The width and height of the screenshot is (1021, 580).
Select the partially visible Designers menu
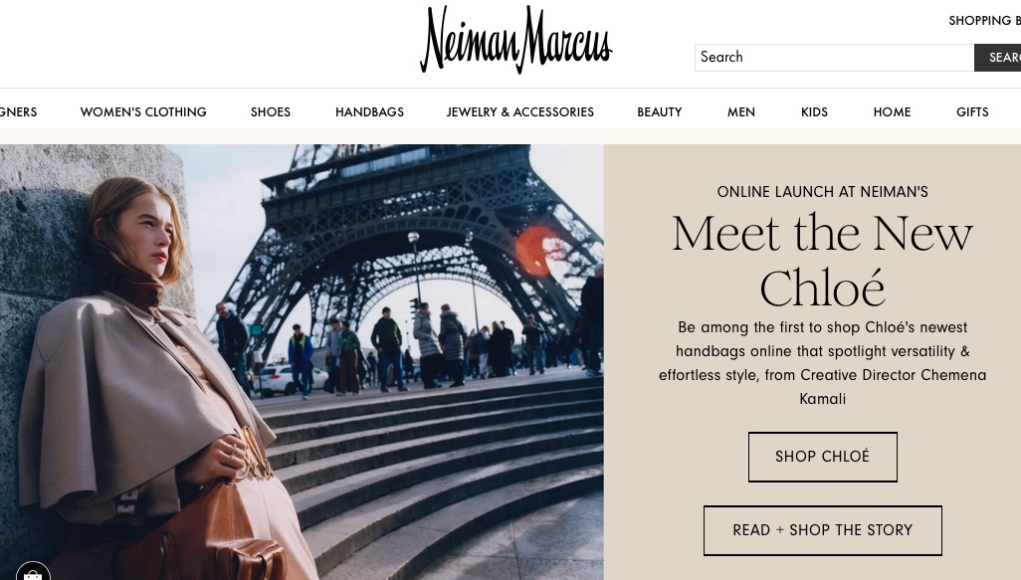tap(18, 112)
